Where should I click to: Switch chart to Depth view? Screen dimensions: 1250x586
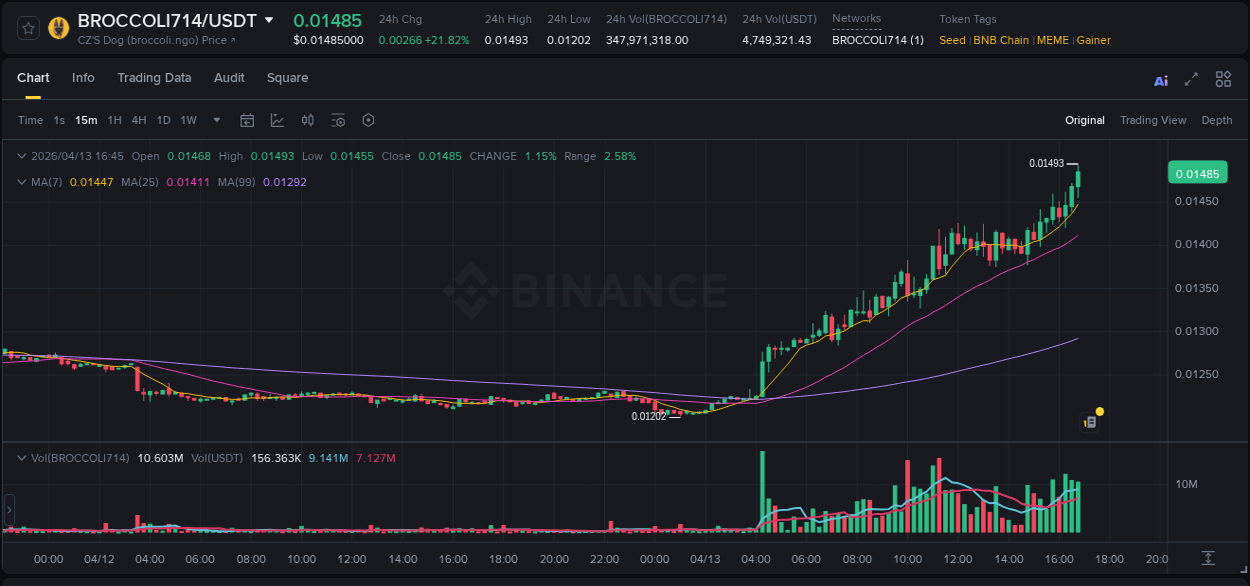1217,120
